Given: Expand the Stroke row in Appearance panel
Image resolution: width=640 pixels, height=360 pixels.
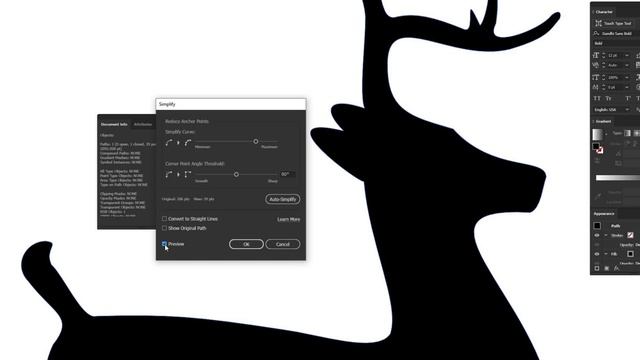Looking at the screenshot, I should tap(606, 236).
